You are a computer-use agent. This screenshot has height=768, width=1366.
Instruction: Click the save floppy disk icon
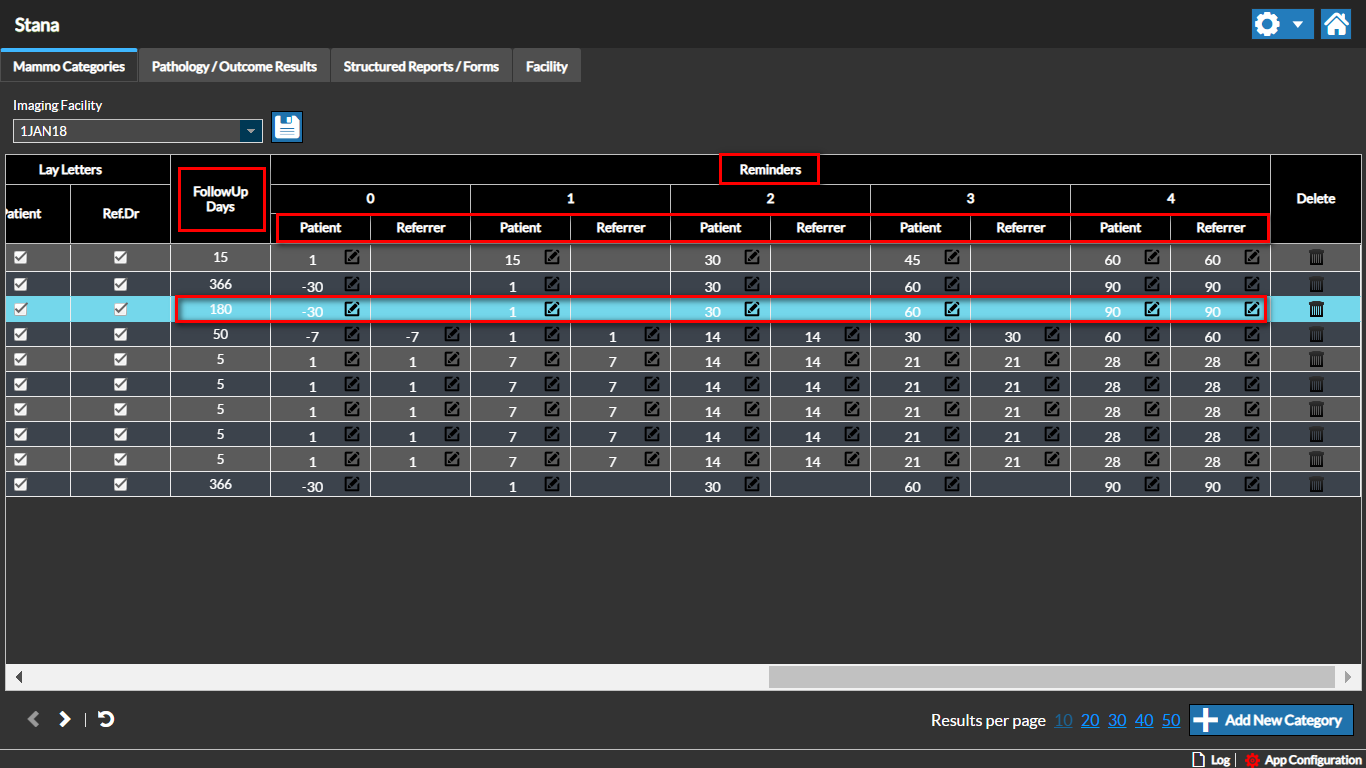(287, 127)
